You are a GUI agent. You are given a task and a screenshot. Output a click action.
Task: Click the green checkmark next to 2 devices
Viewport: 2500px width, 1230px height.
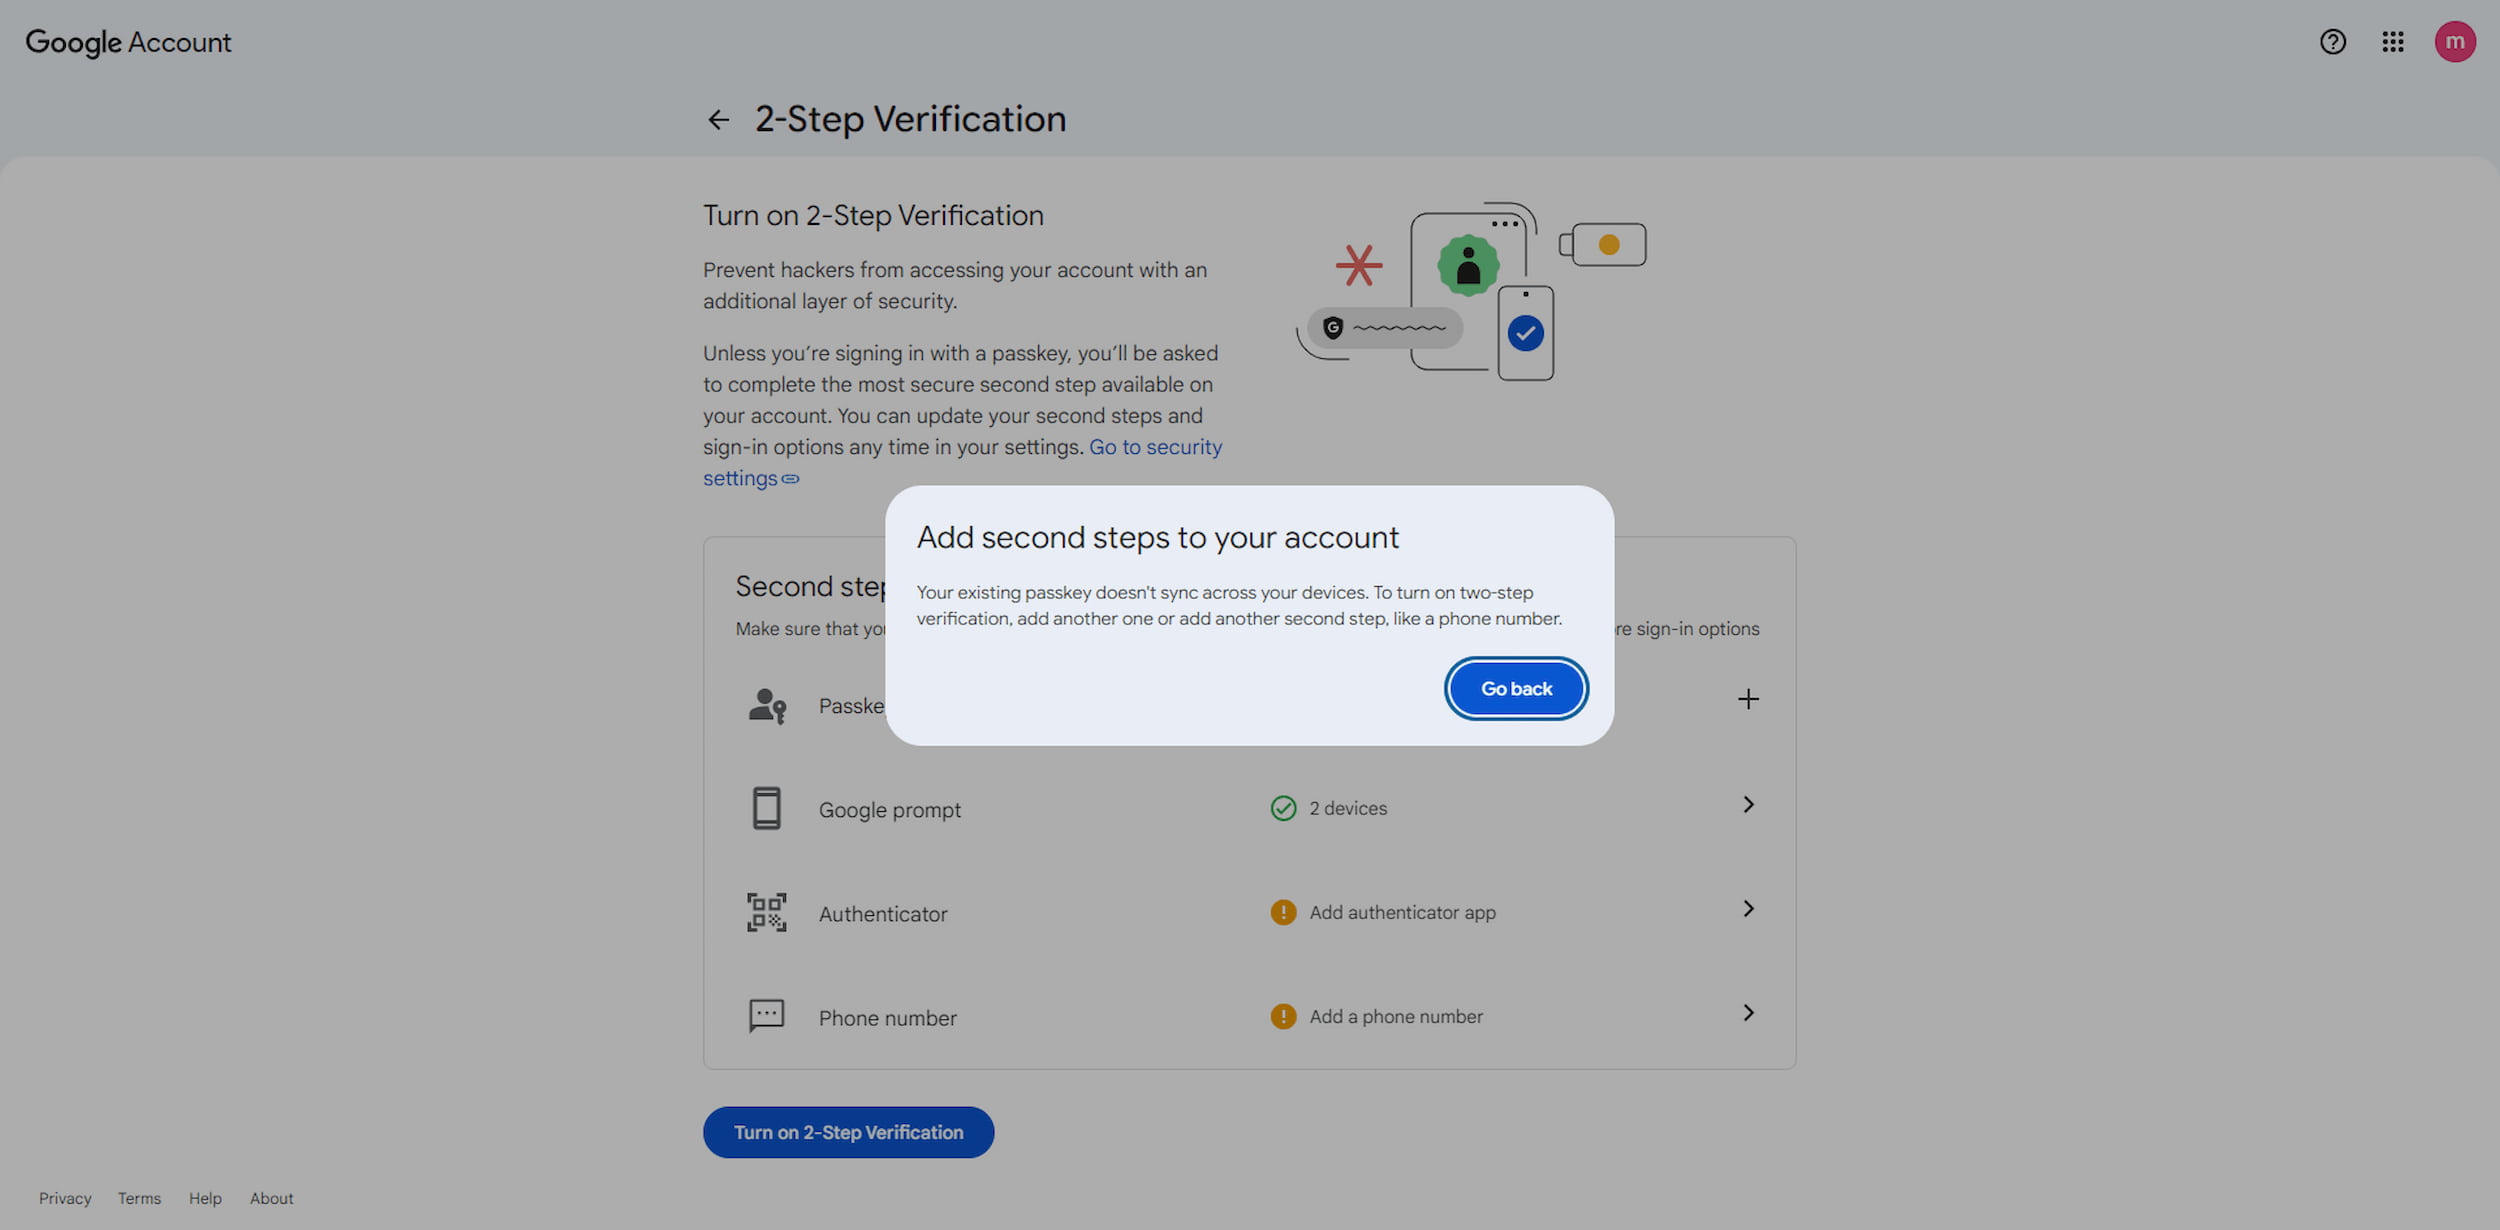[1283, 808]
